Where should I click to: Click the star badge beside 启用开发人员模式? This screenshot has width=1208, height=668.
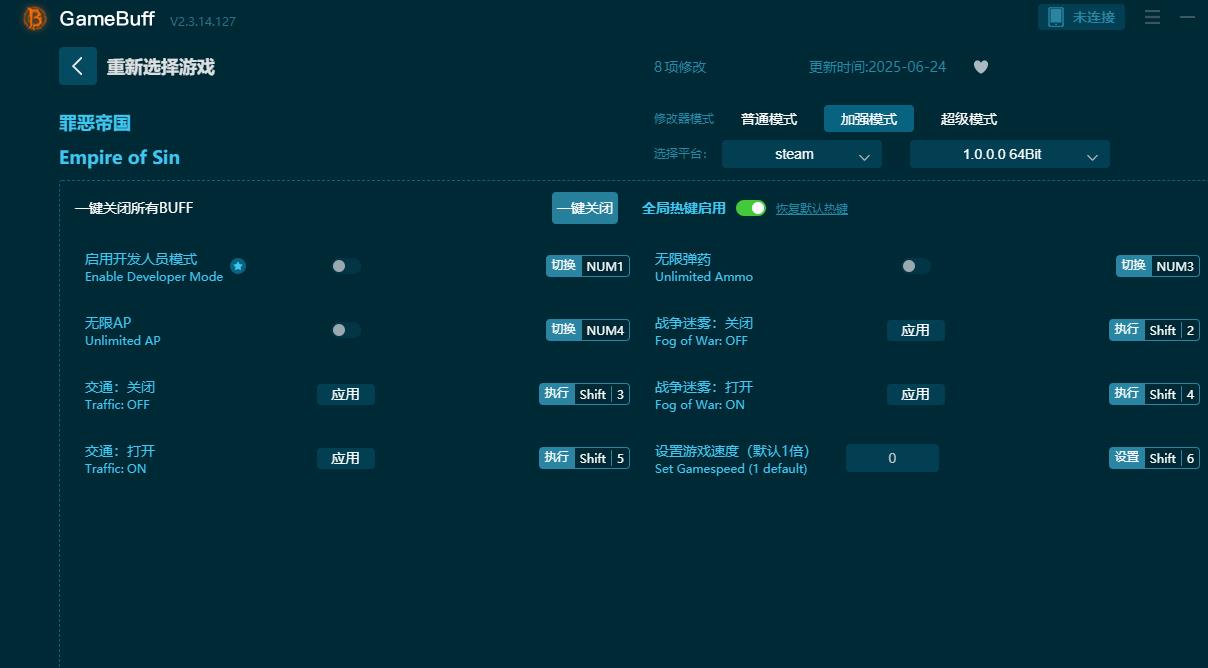click(238, 266)
